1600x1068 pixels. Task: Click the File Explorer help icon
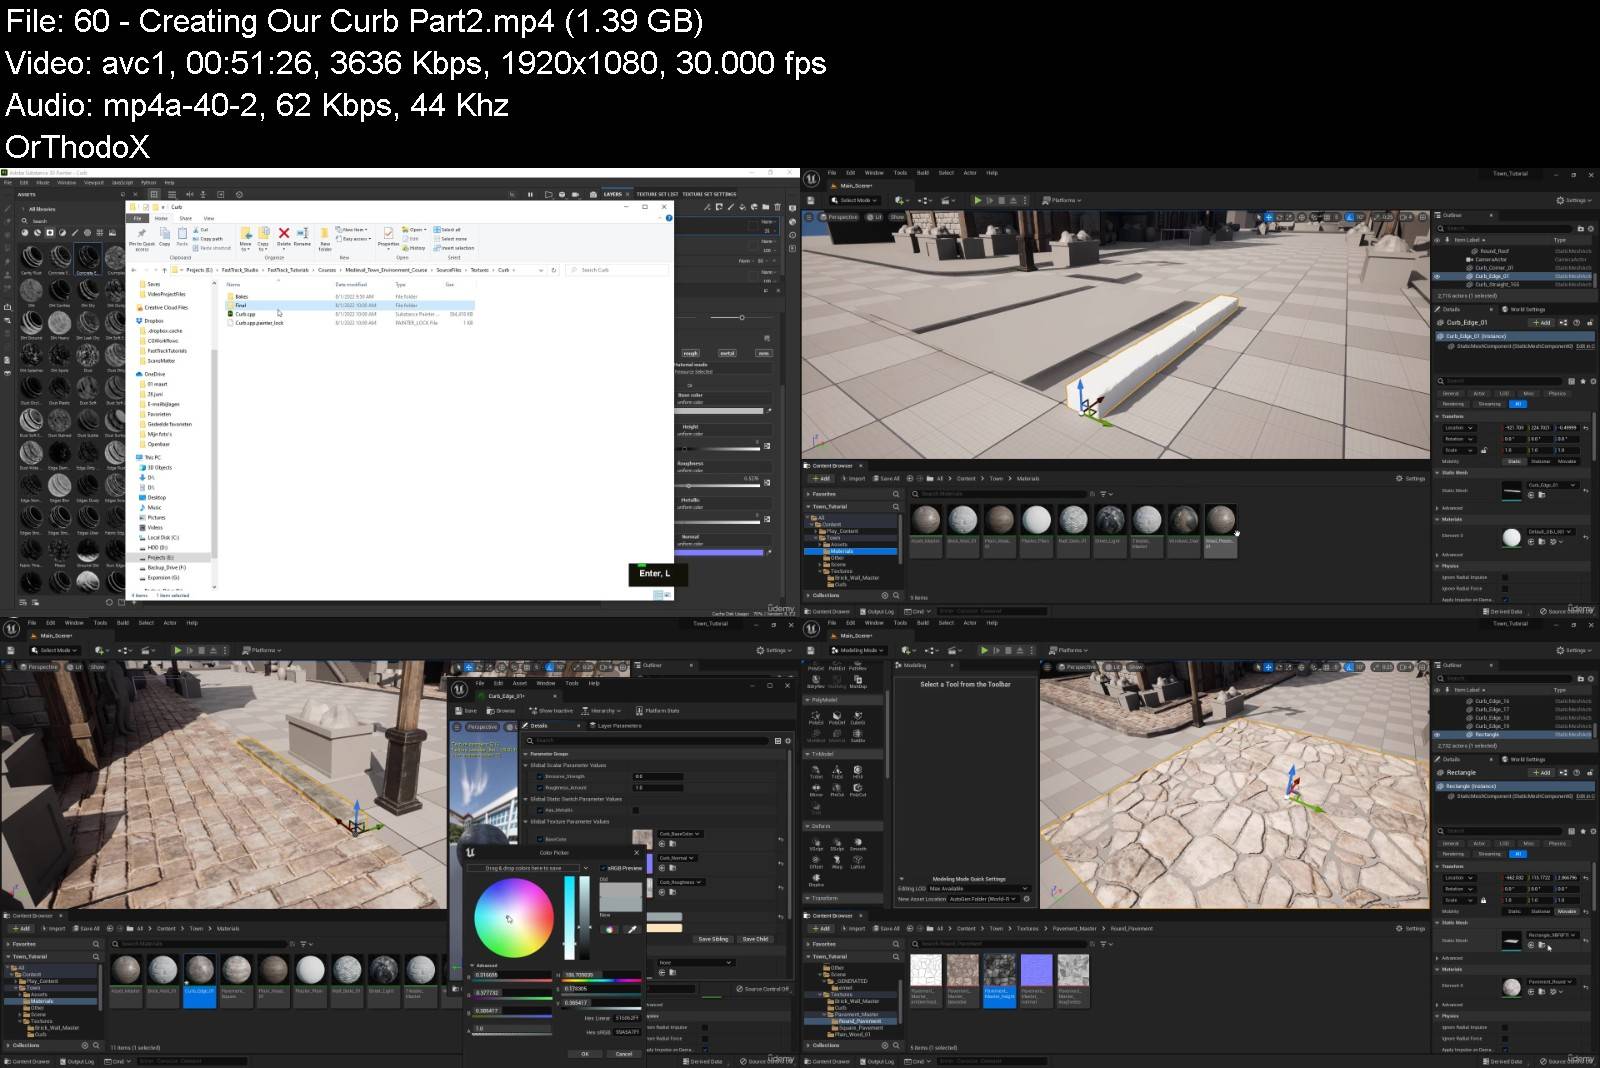coord(669,218)
